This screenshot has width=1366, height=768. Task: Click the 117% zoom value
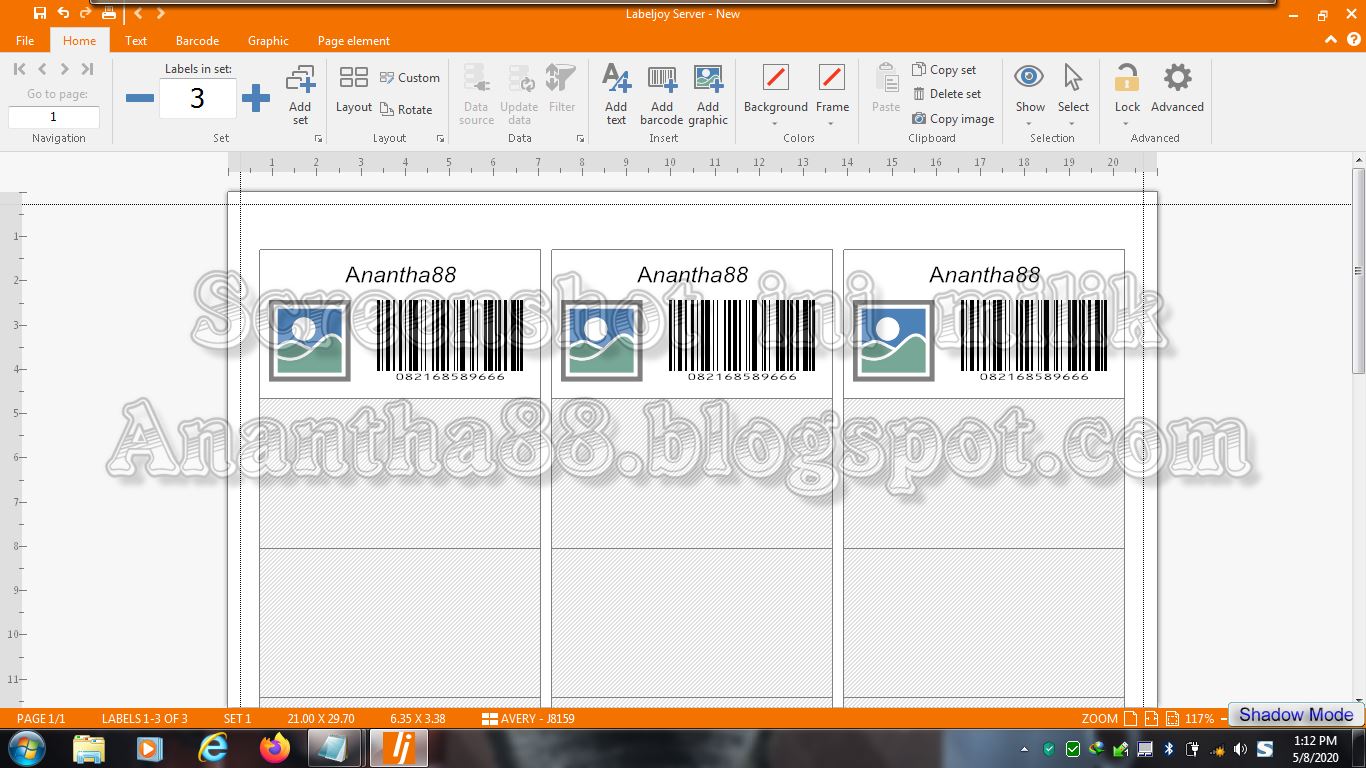[x=1199, y=718]
